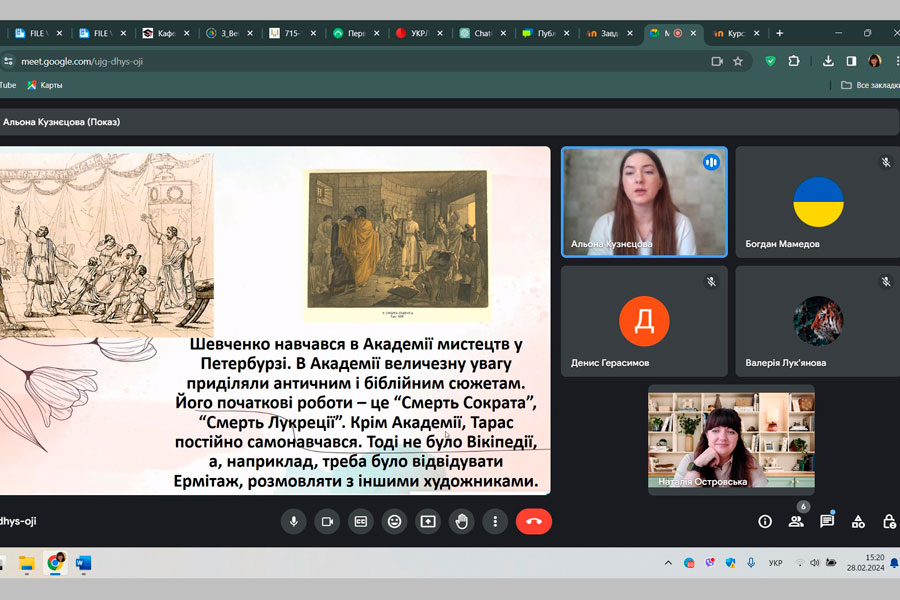
Task: Open the activities shapes icon
Action: 858,521
